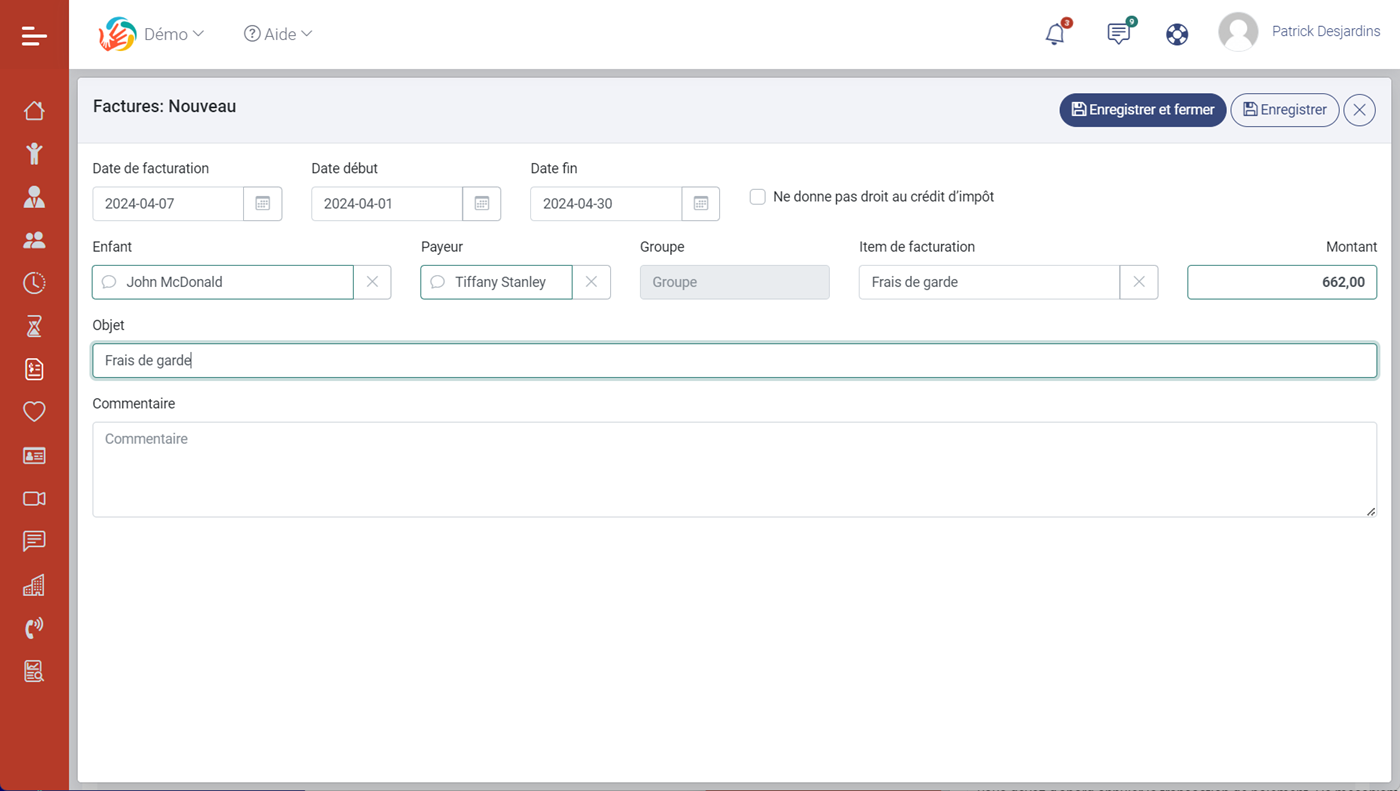The width and height of the screenshot is (1400, 791).
Task: Open the chat message icon in sidebar
Action: pyautogui.click(x=34, y=541)
